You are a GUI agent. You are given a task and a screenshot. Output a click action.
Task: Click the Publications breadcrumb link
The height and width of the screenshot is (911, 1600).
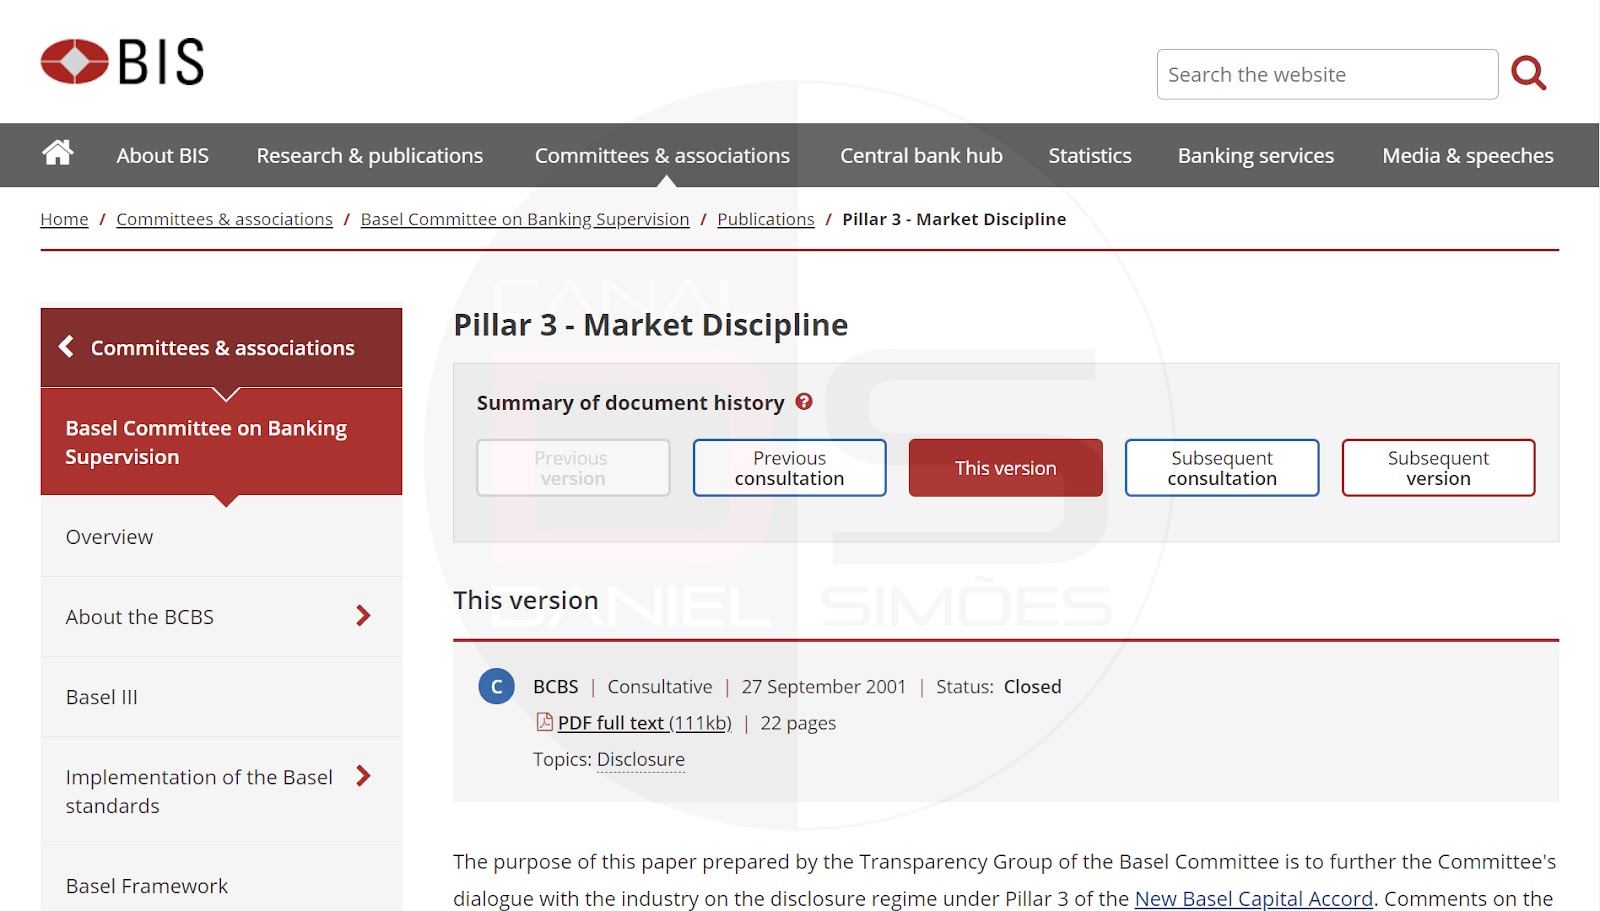(x=766, y=219)
